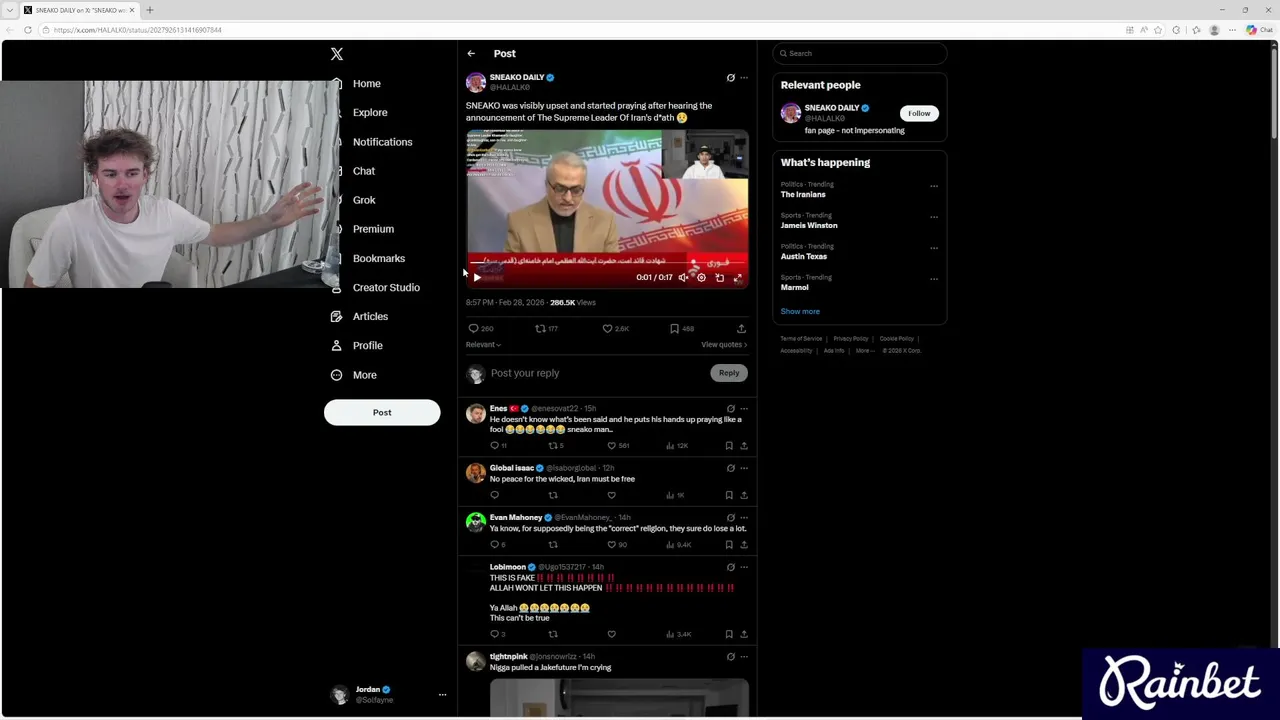Unmute the video volume icon
Screen dimensions: 1280x720
point(683,278)
